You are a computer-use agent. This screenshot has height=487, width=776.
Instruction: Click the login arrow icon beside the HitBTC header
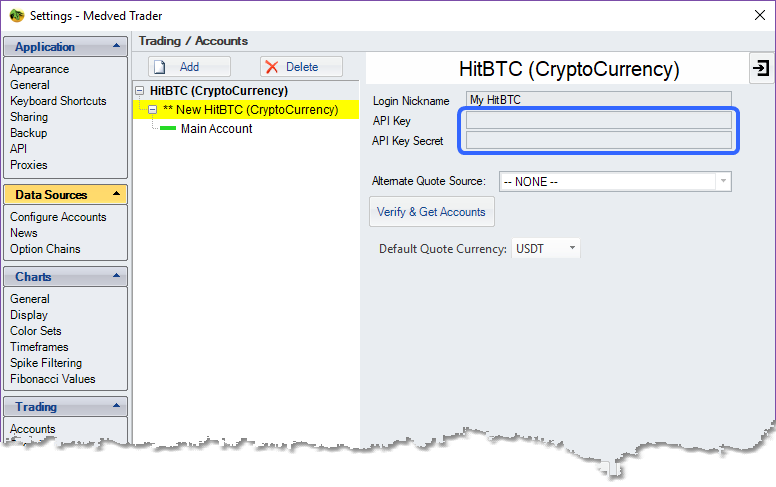coord(761,68)
